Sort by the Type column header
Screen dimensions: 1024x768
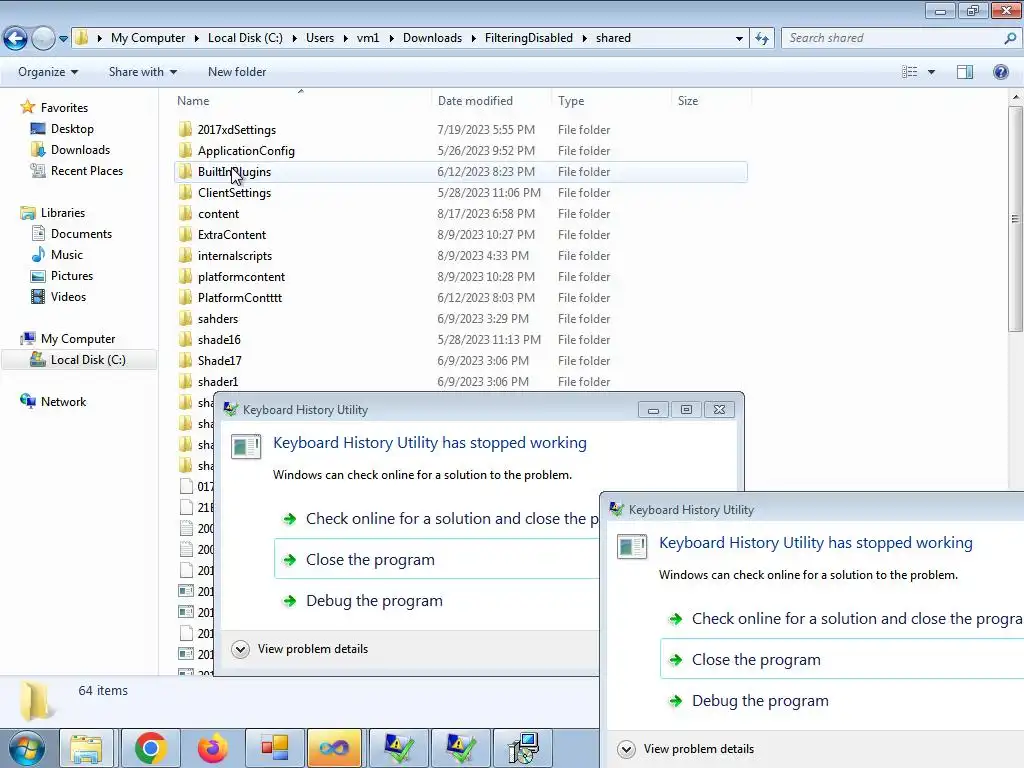(x=571, y=101)
